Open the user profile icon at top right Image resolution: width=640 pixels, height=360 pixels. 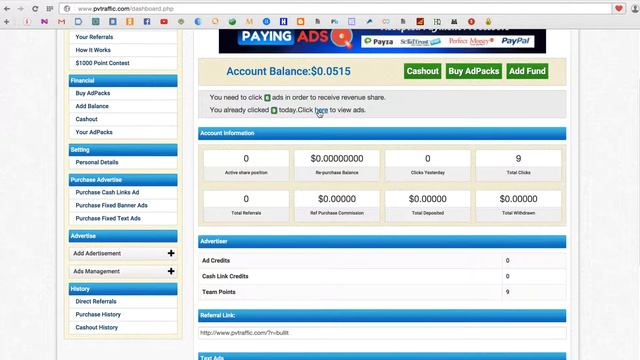[635, 9]
